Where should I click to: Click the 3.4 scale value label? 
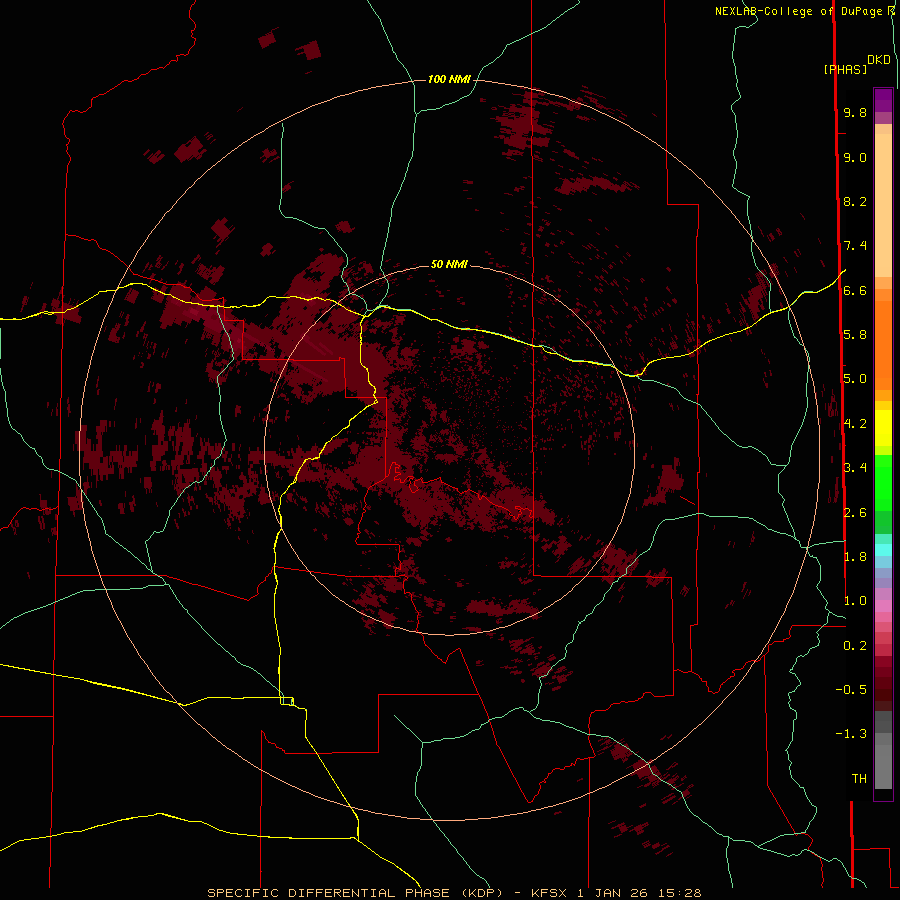click(855, 468)
